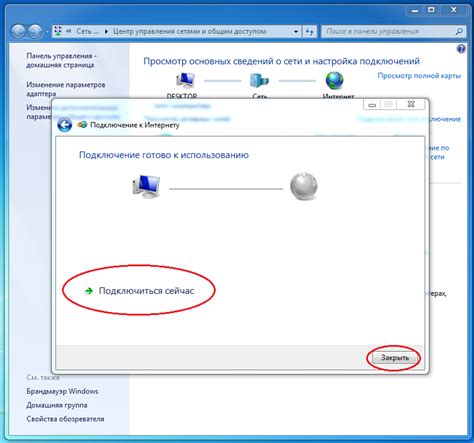
Task: Click heading Просмотр основных сведений о сети
Action: 281,61
